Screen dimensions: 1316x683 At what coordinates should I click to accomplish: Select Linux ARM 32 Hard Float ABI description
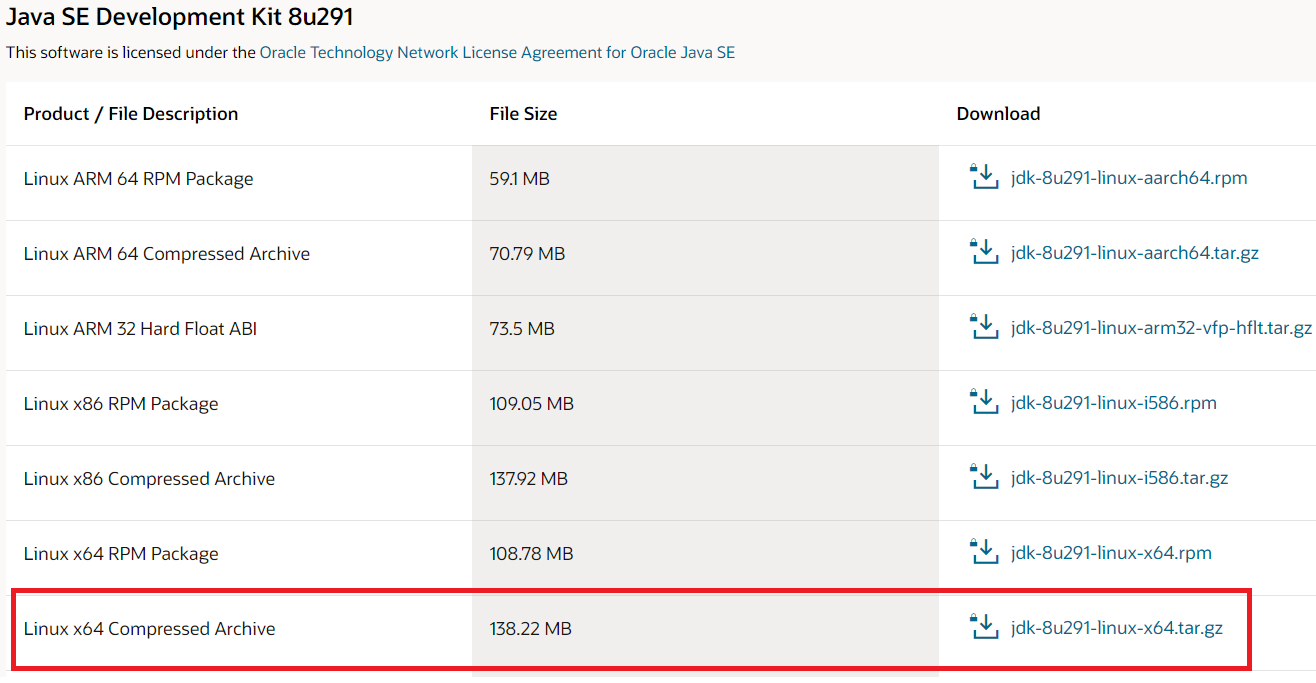140,329
